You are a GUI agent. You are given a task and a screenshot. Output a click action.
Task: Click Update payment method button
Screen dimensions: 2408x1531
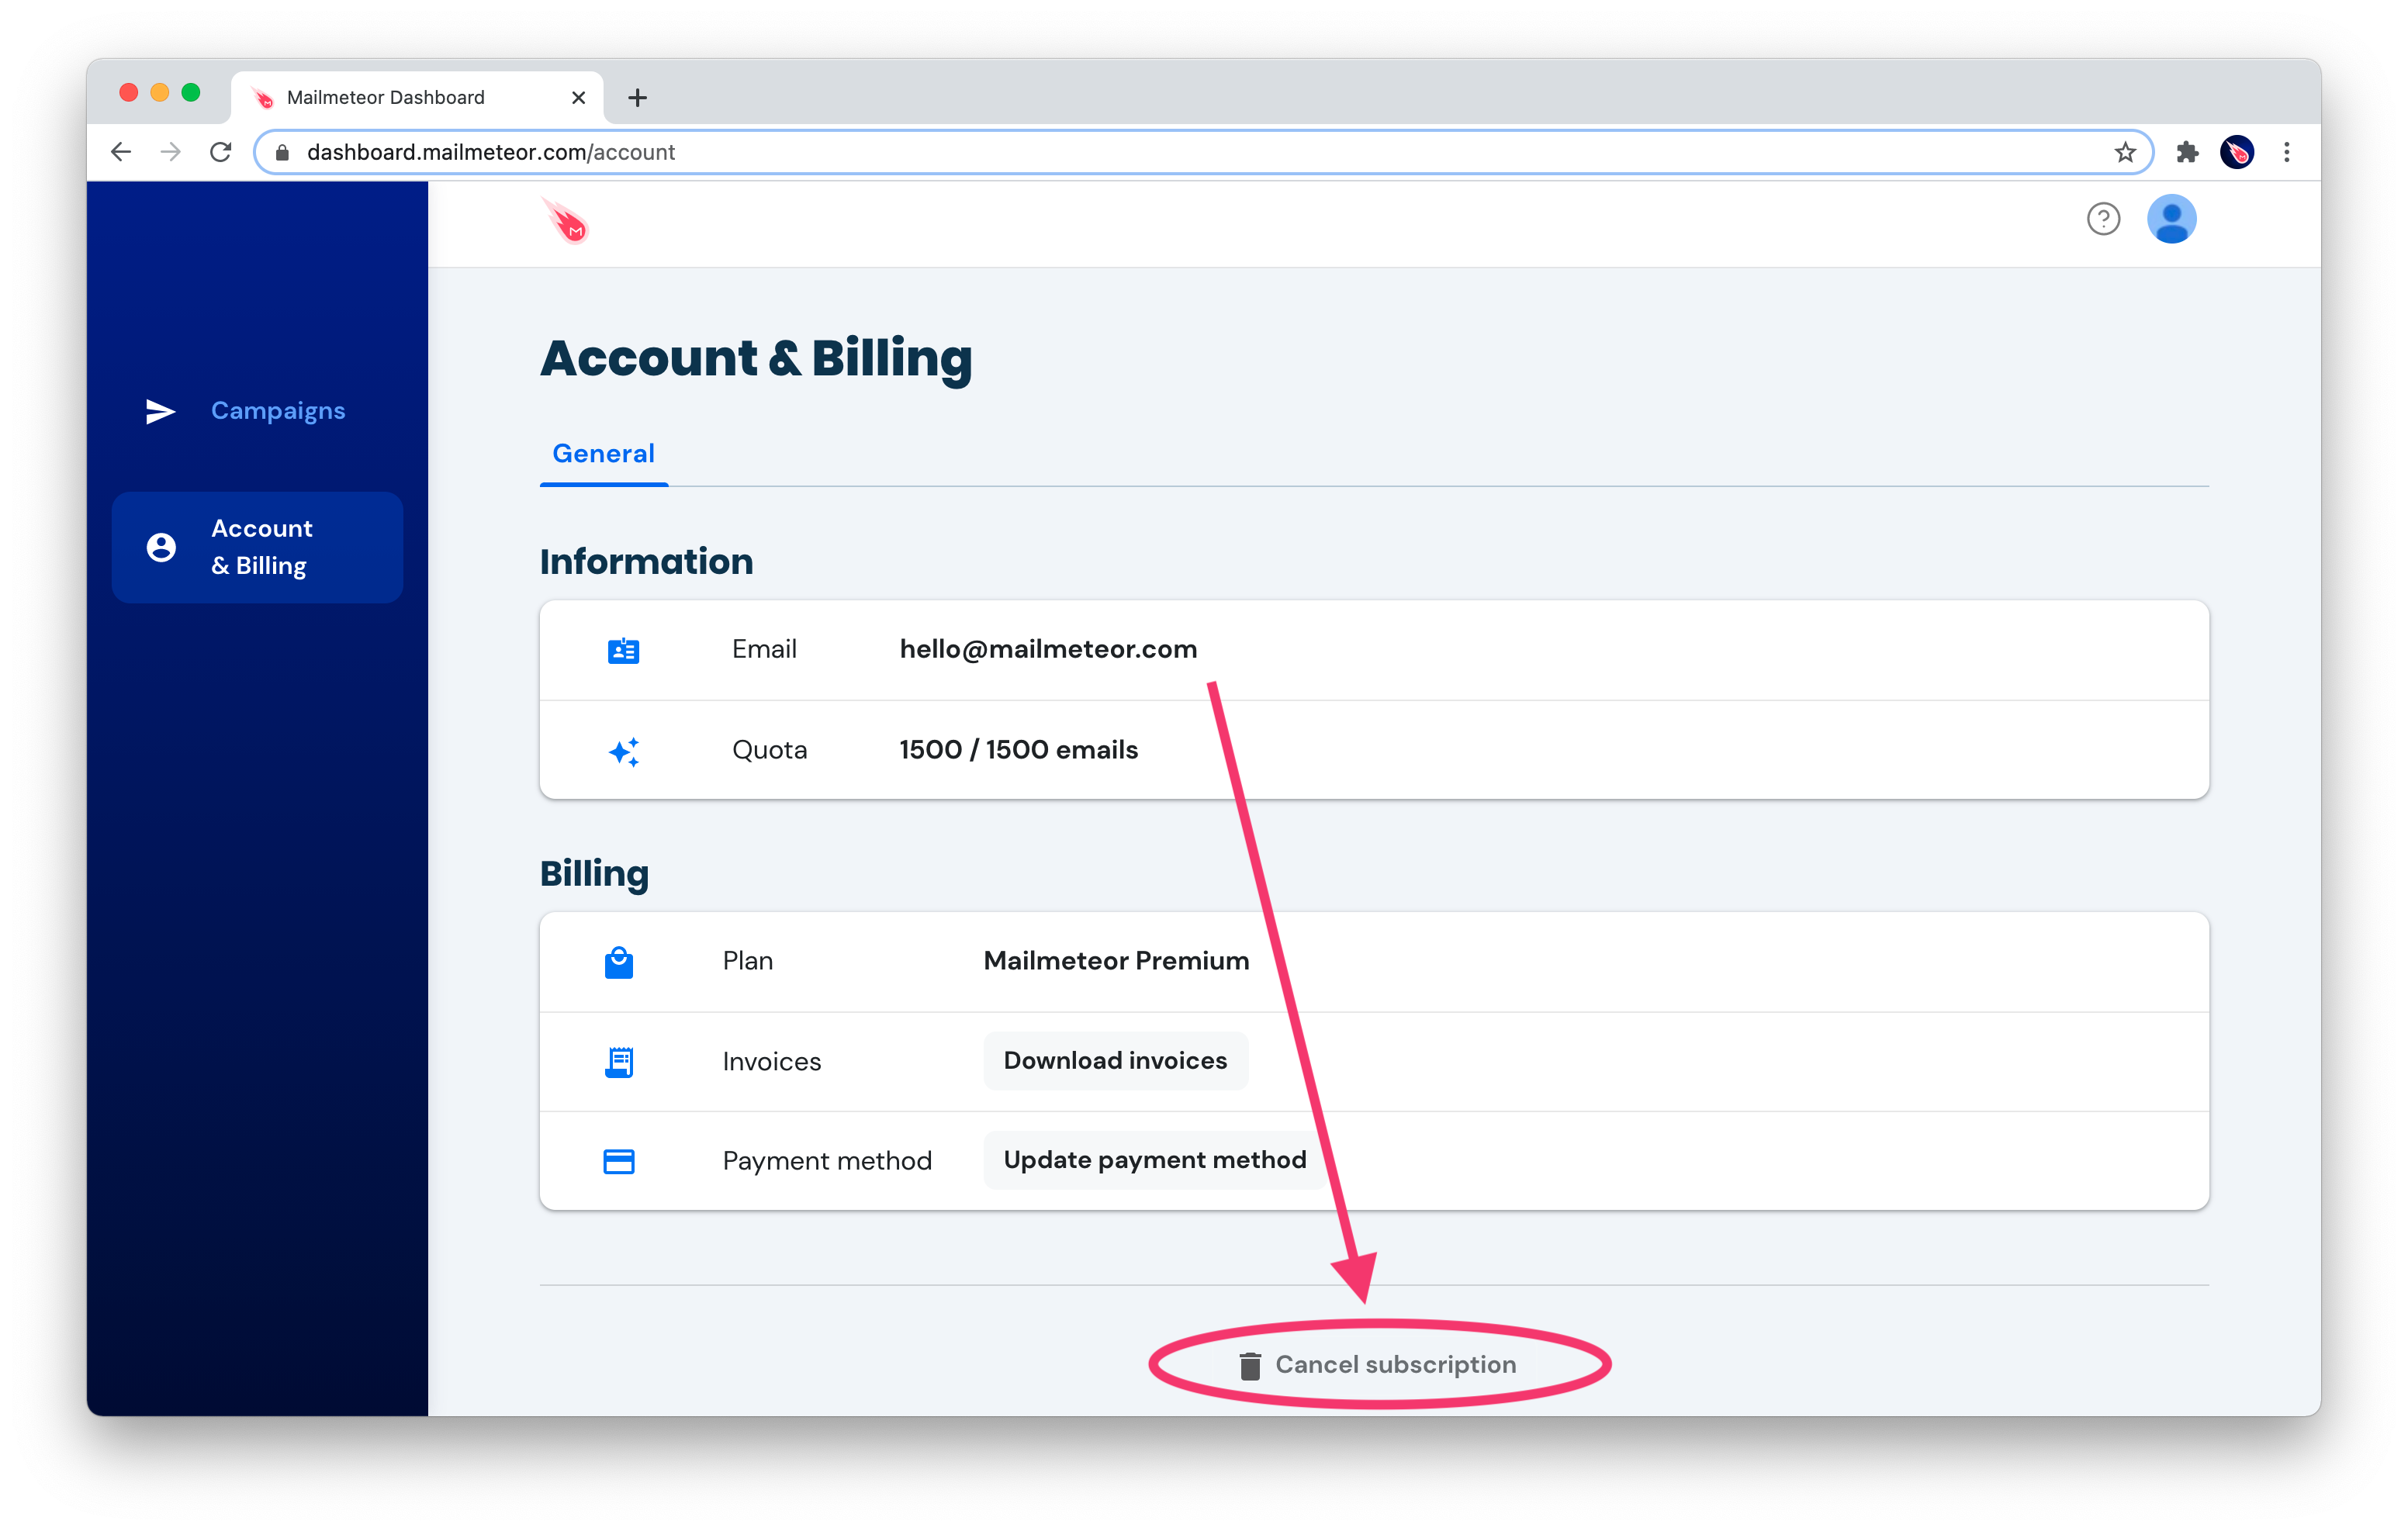pos(1155,1160)
